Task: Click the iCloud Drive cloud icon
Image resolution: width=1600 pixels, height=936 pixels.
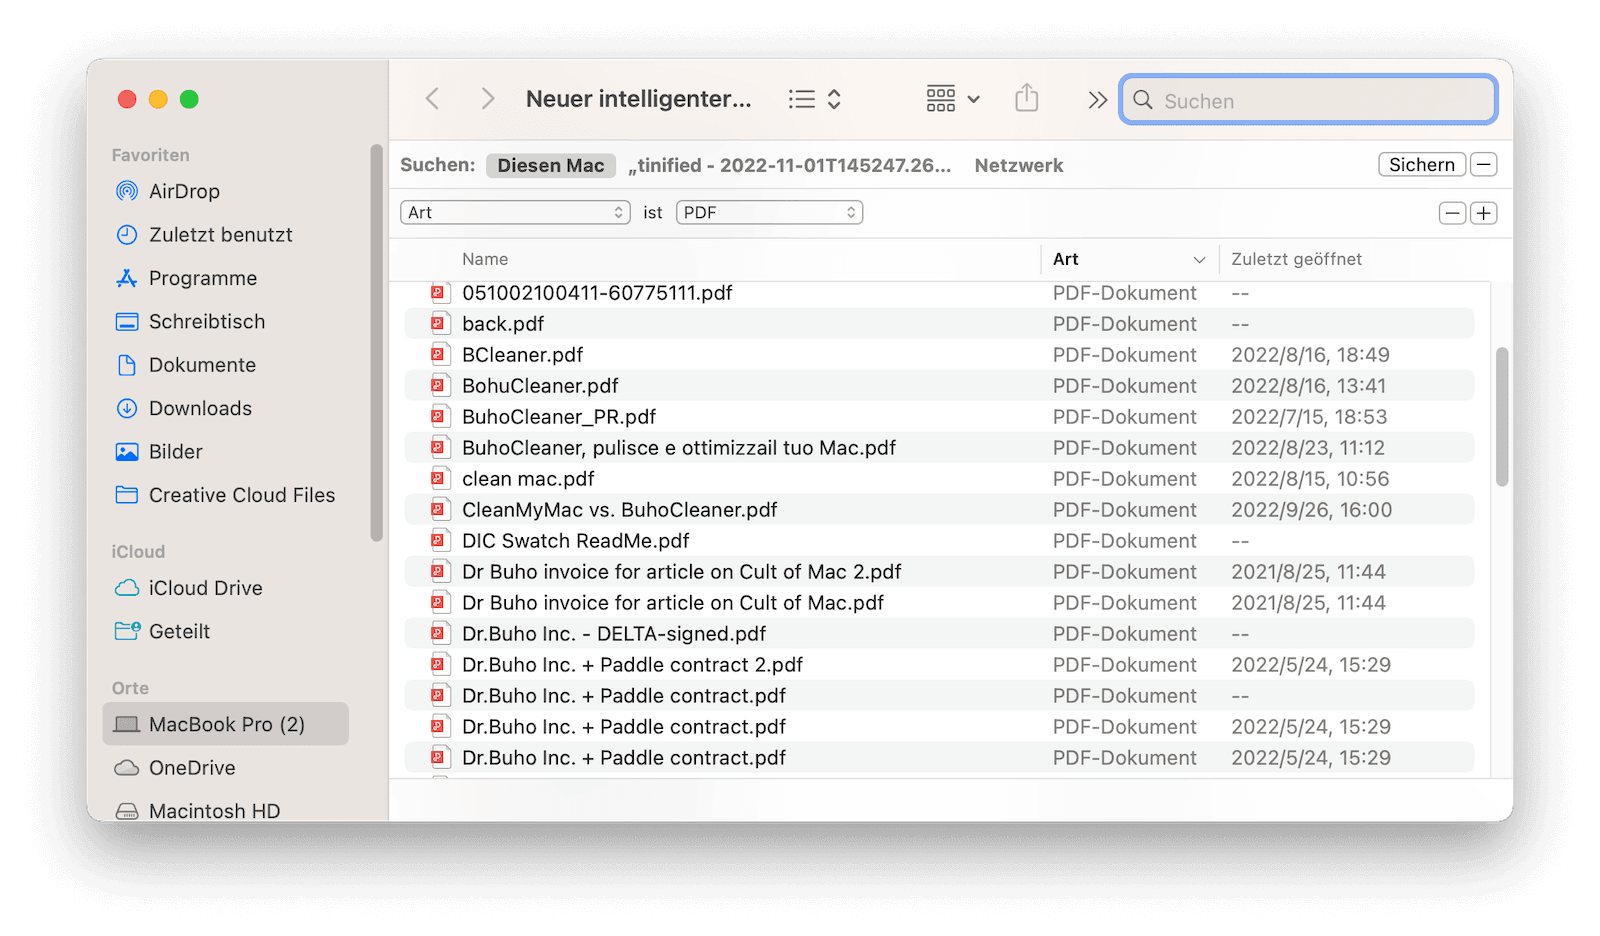Action: click(126, 588)
